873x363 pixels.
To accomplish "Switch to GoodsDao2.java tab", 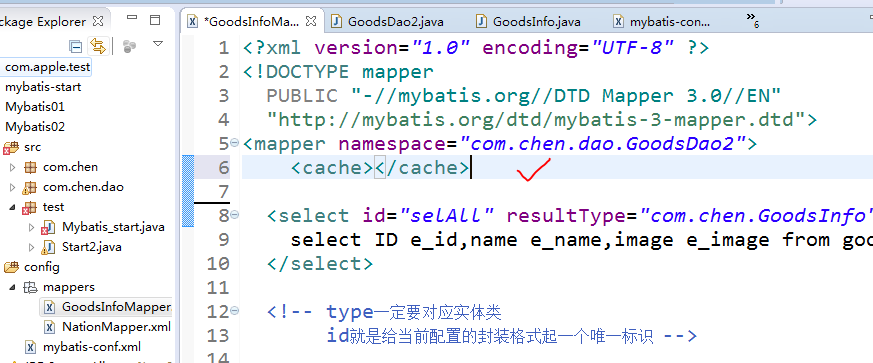I will [x=396, y=22].
